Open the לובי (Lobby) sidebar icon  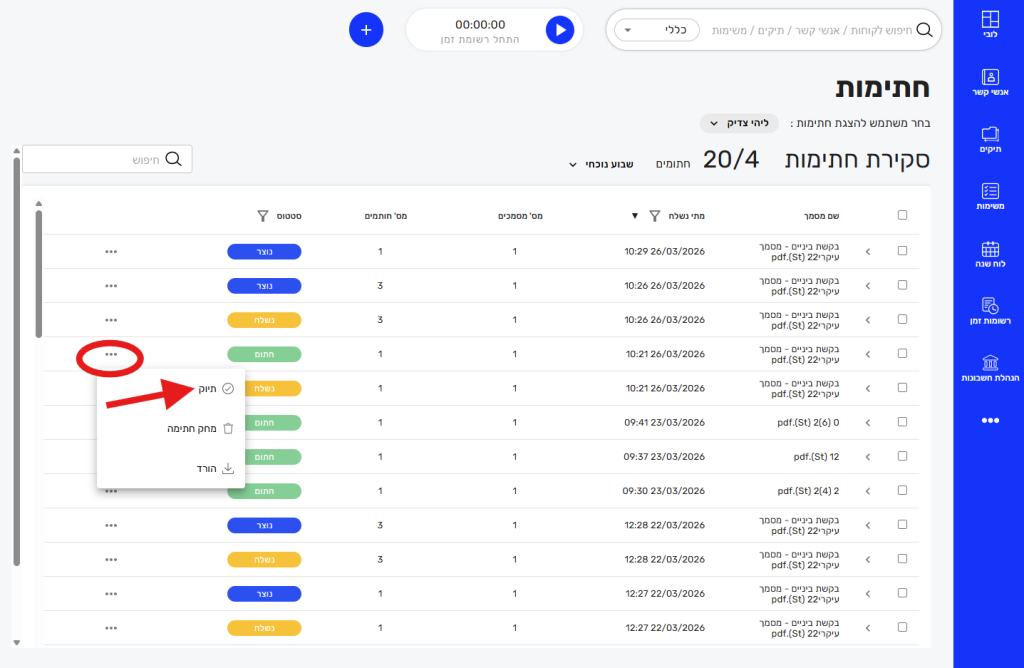989,24
